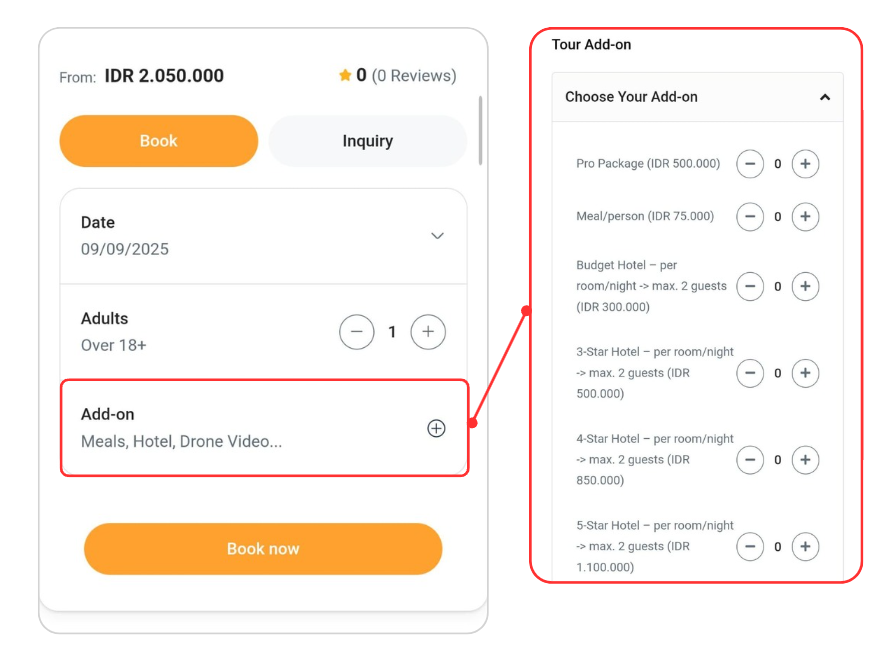Click the booking panel scrollbar

pos(481,130)
